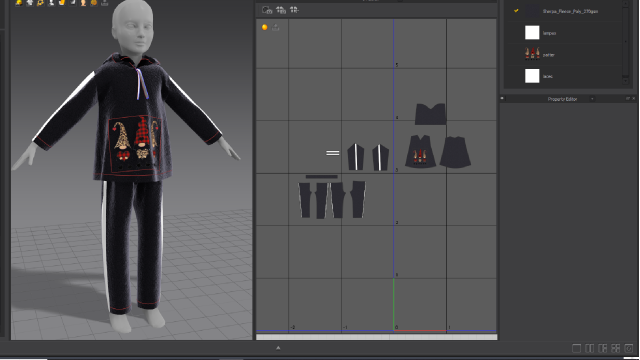Open the Property Editor dropdown arrow
640x360 pixels.
[592, 99]
